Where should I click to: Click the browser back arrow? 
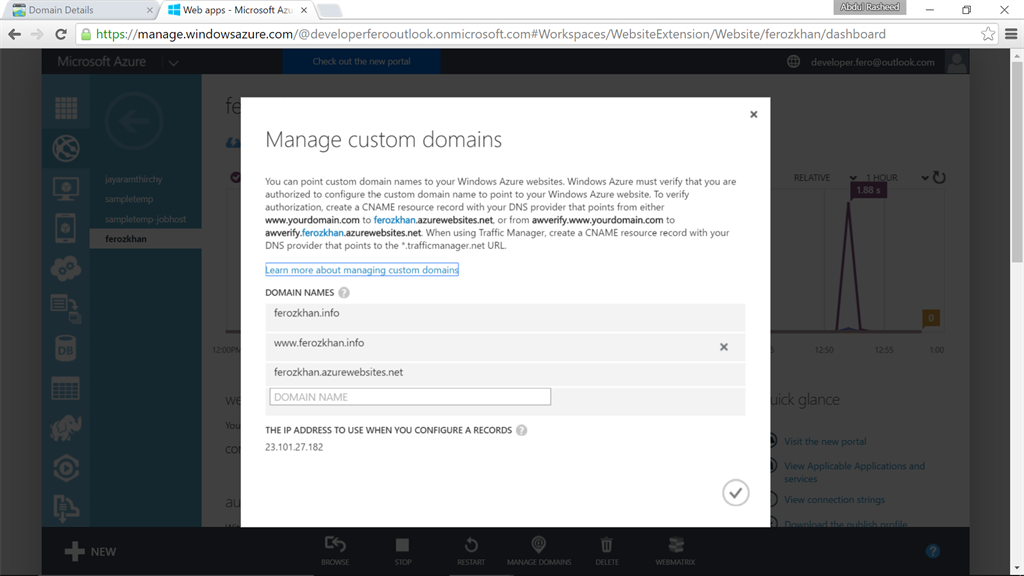pos(14,34)
